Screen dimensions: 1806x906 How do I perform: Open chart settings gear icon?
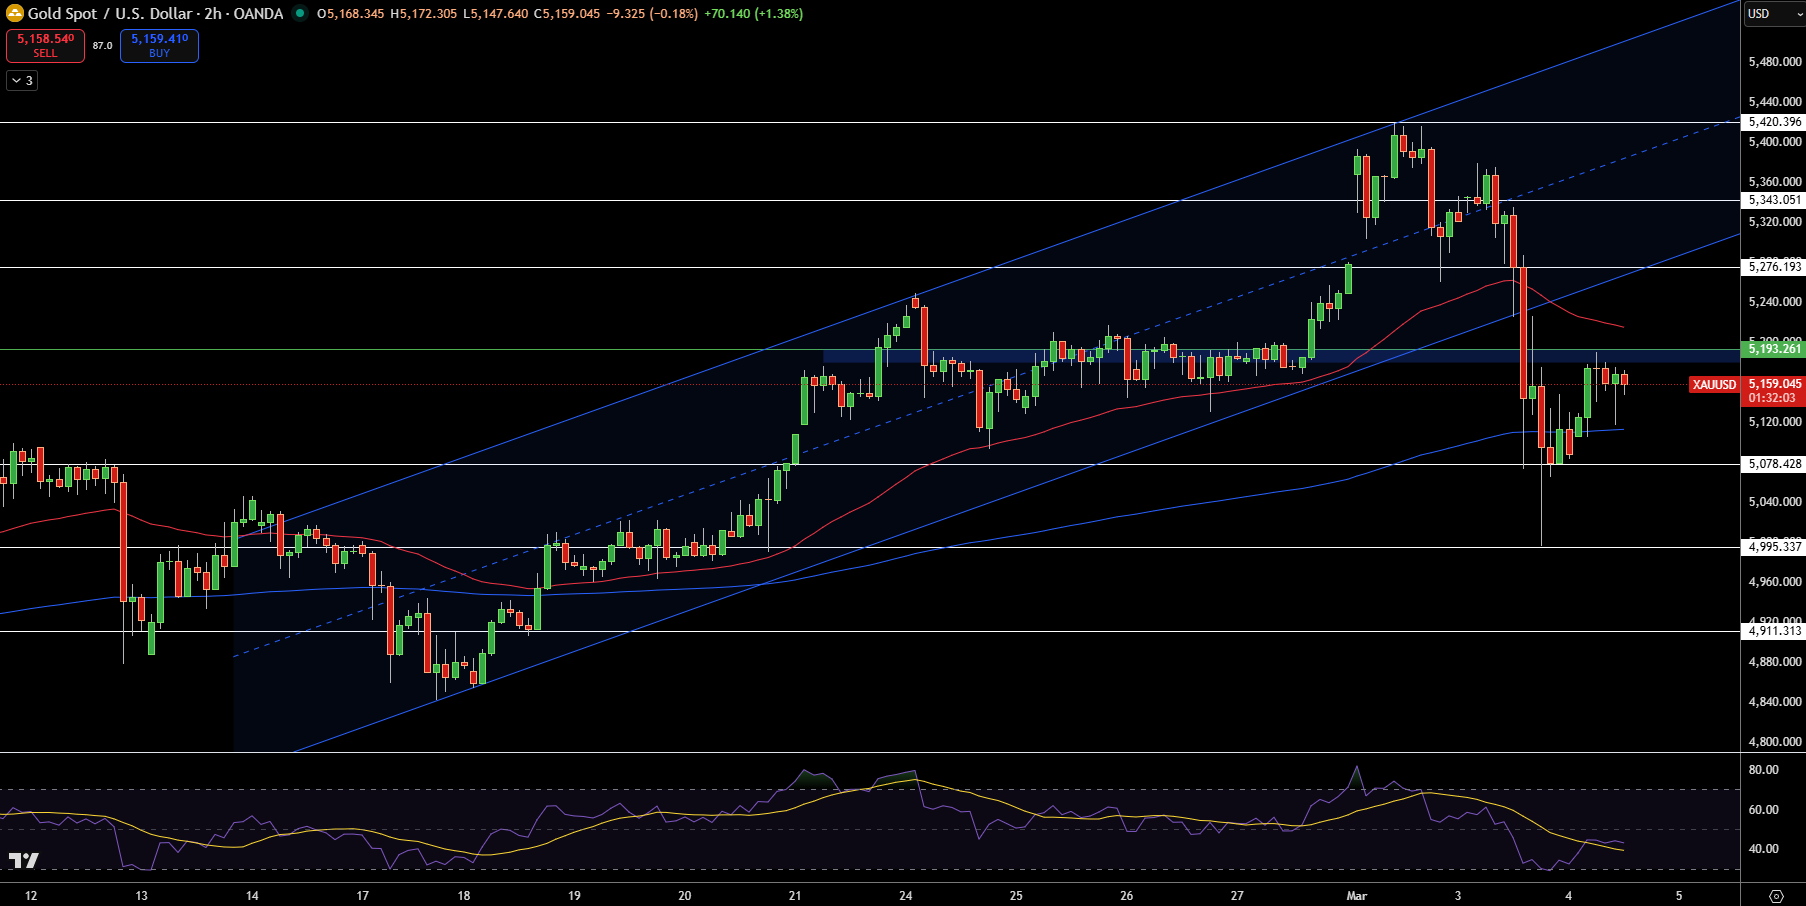click(1776, 895)
